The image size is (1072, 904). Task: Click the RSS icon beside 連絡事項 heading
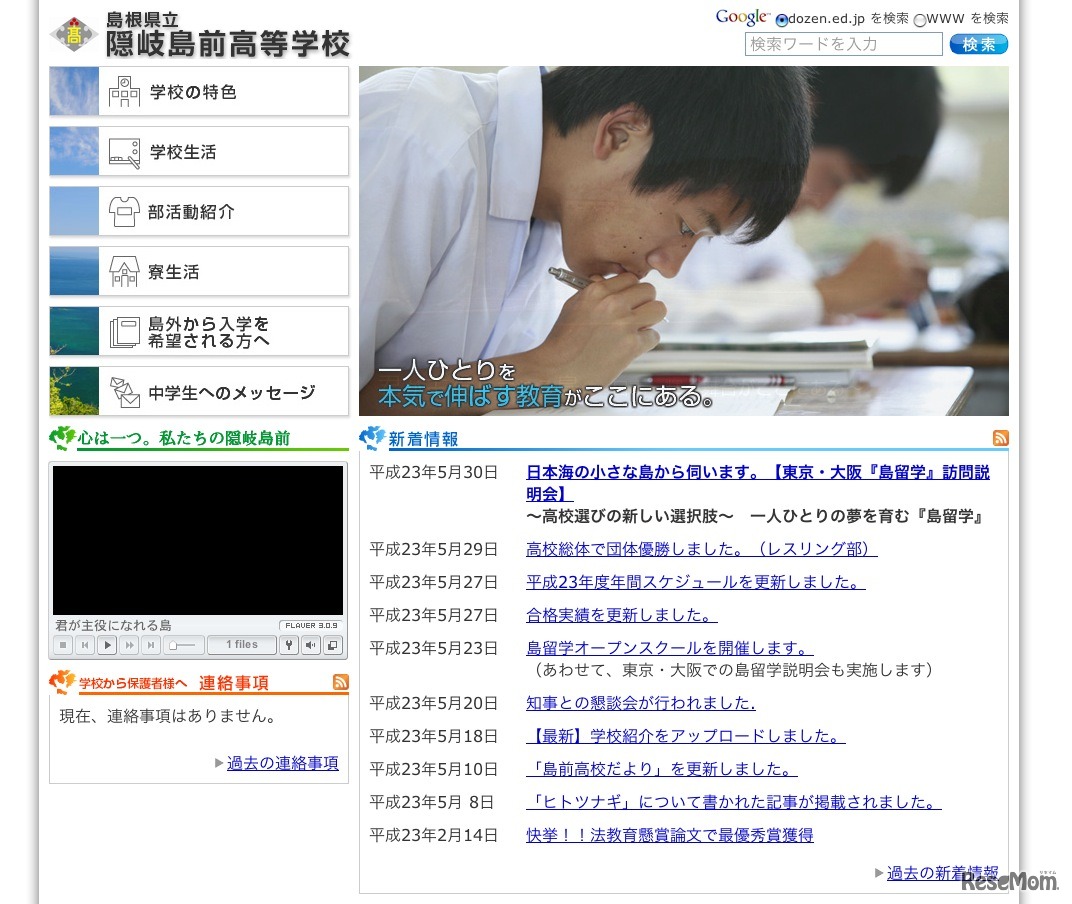tap(341, 682)
